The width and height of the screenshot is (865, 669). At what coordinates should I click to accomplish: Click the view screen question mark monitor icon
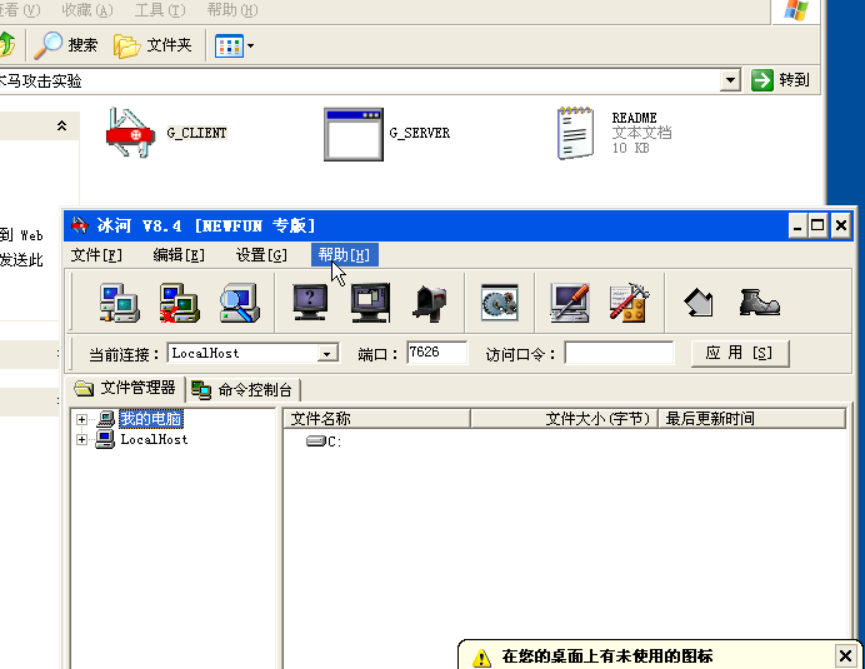pyautogui.click(x=310, y=302)
